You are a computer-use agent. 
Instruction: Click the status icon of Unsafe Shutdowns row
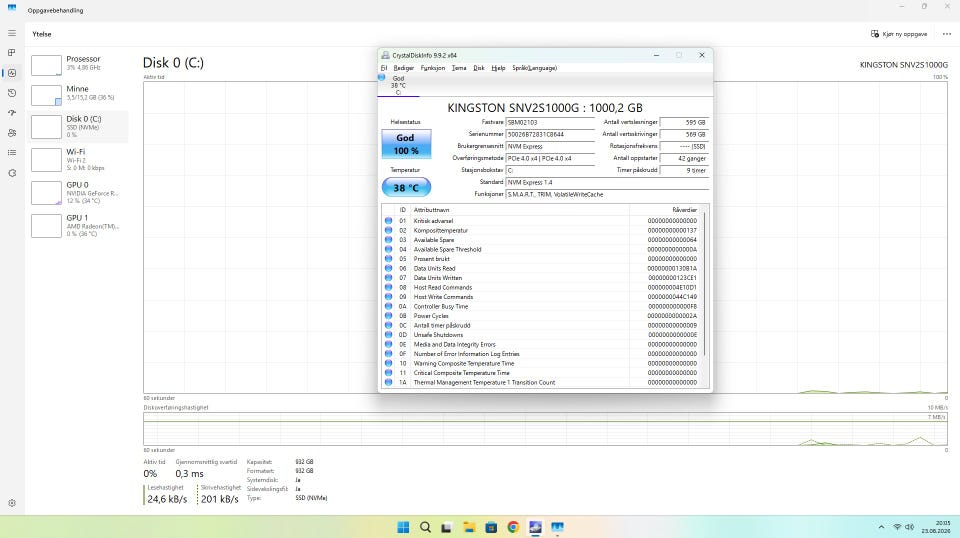coord(388,335)
